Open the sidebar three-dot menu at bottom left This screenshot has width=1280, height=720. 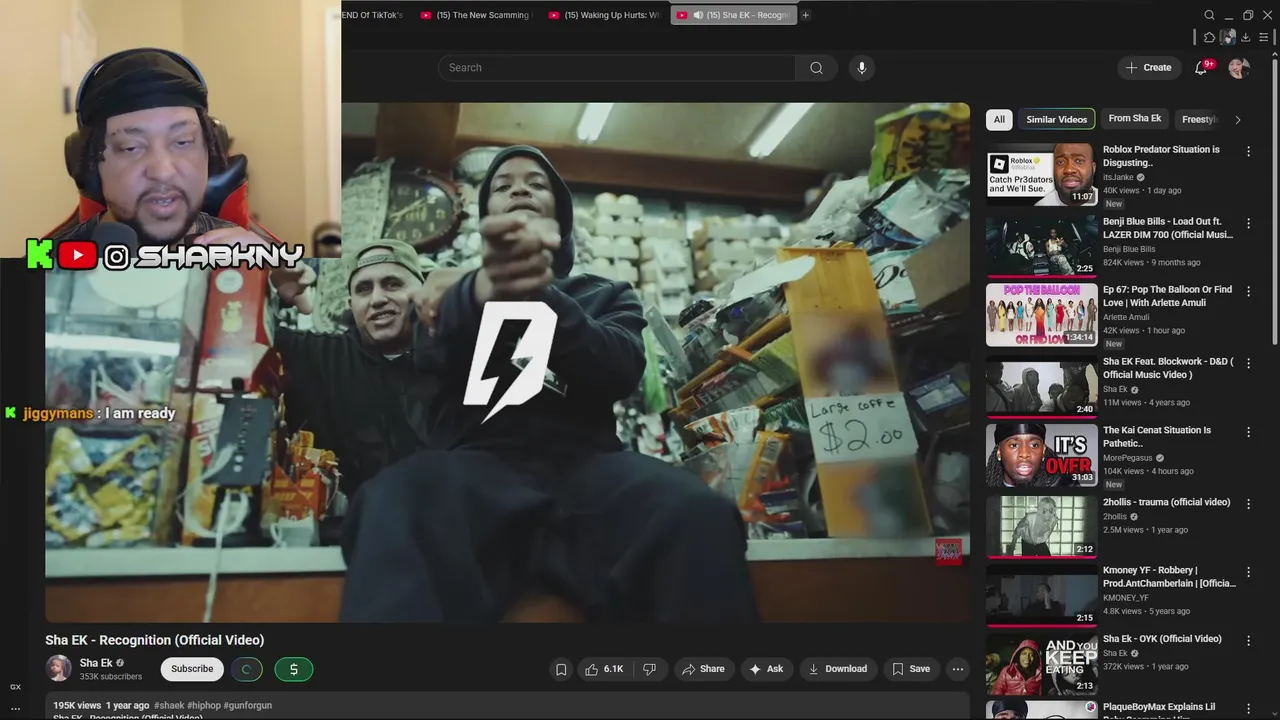[15, 708]
